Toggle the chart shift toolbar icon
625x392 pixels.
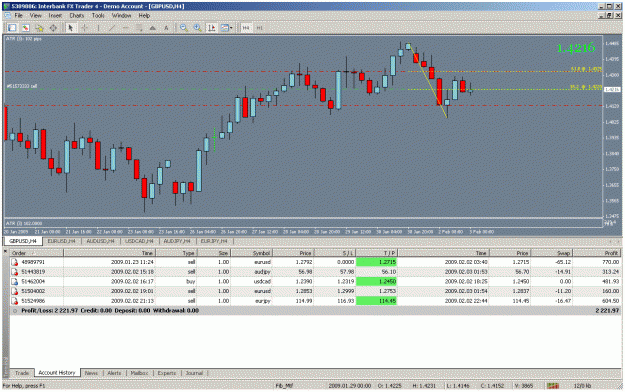[x=211, y=28]
